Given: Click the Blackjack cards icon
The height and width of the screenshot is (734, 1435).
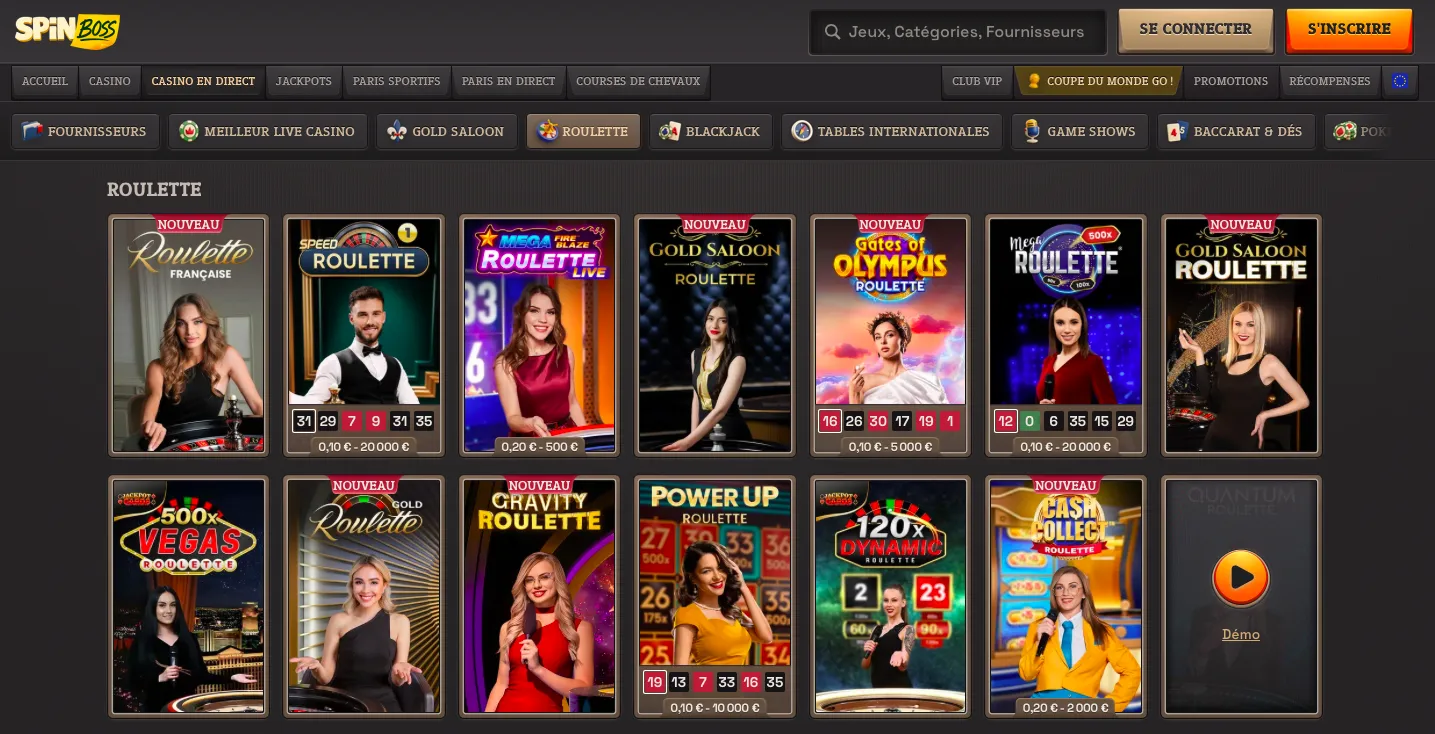Looking at the screenshot, I should click(670, 131).
